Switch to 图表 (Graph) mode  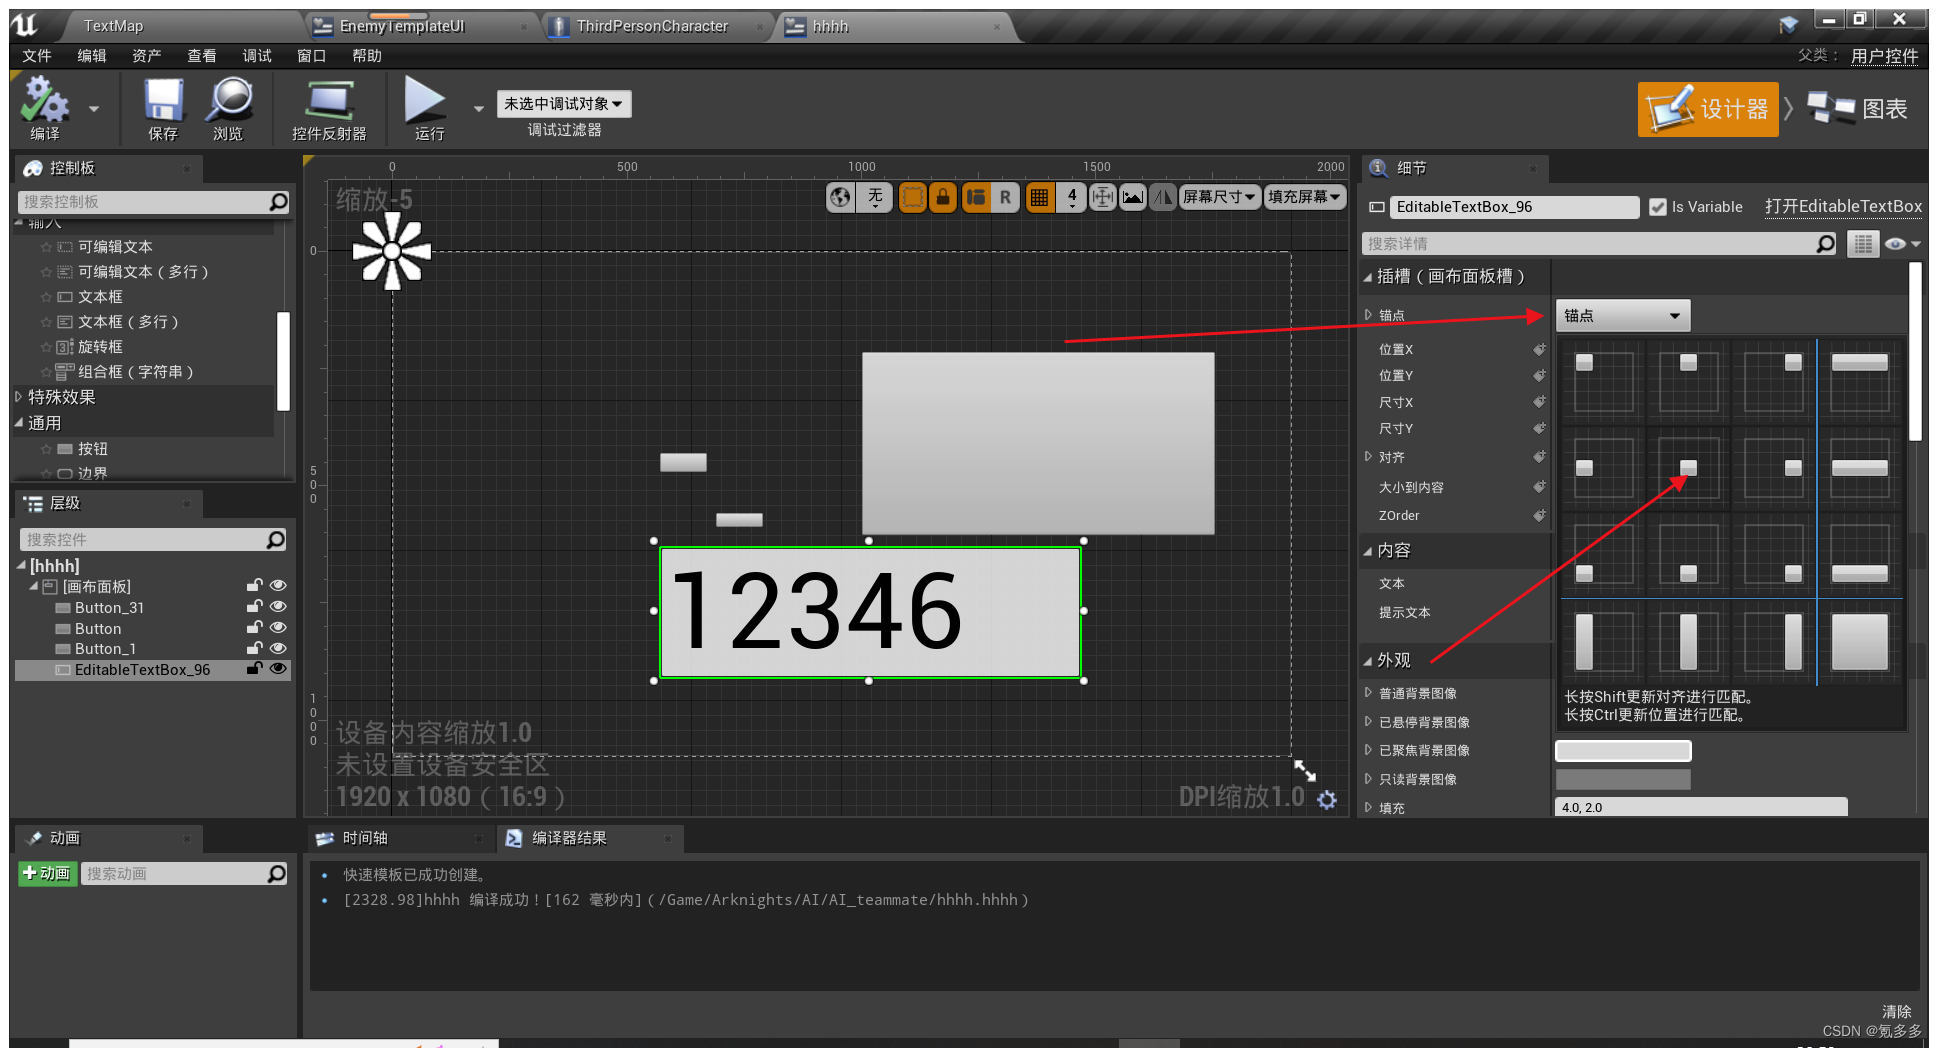1859,109
